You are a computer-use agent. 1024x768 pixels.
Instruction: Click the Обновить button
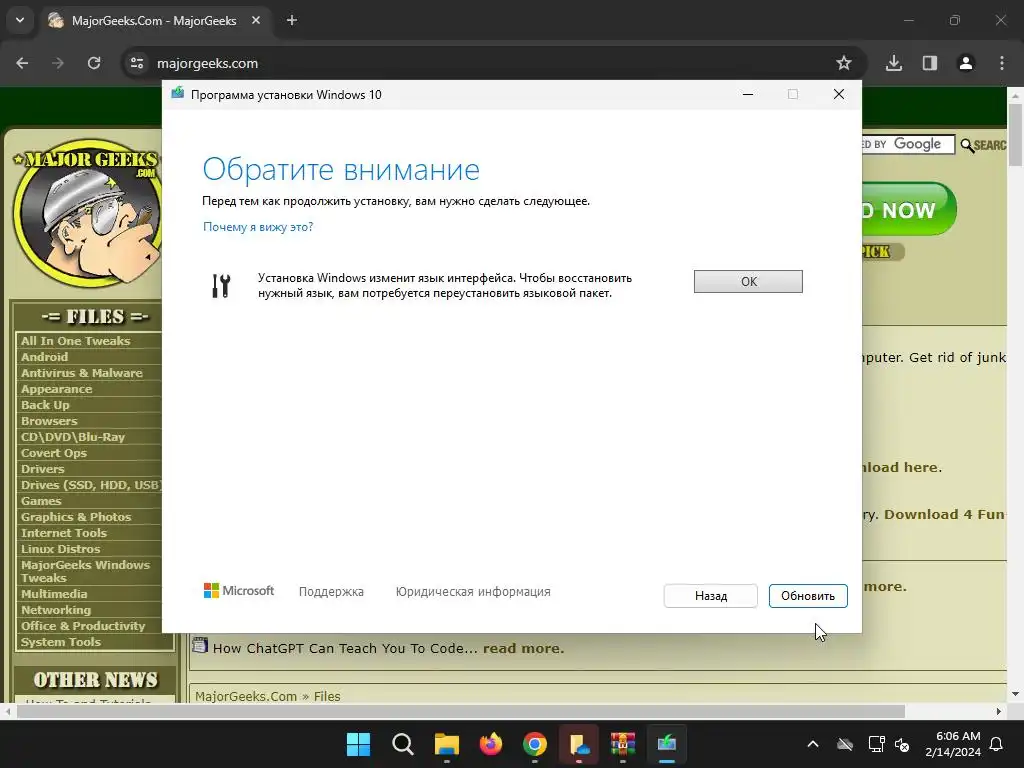pos(808,596)
